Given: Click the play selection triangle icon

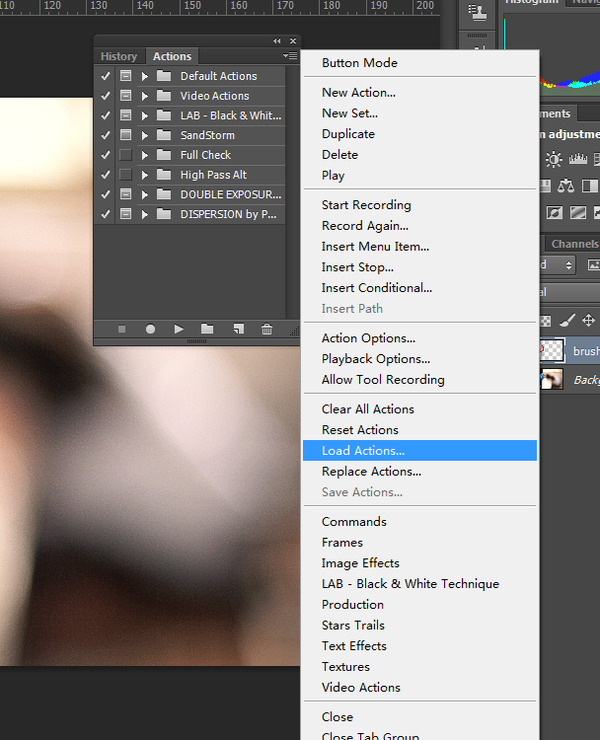Looking at the screenshot, I should (178, 329).
